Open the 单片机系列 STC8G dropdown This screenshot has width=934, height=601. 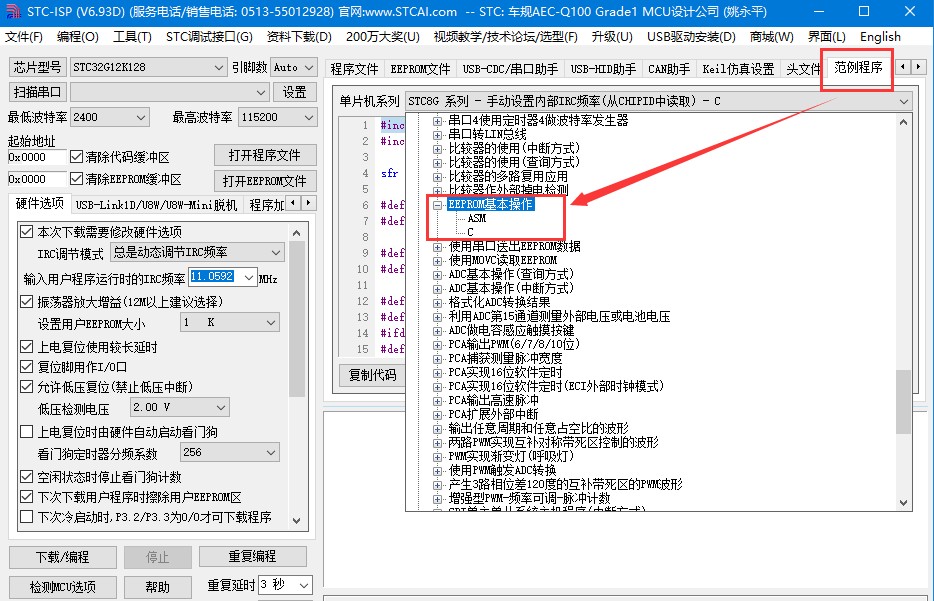click(659, 101)
